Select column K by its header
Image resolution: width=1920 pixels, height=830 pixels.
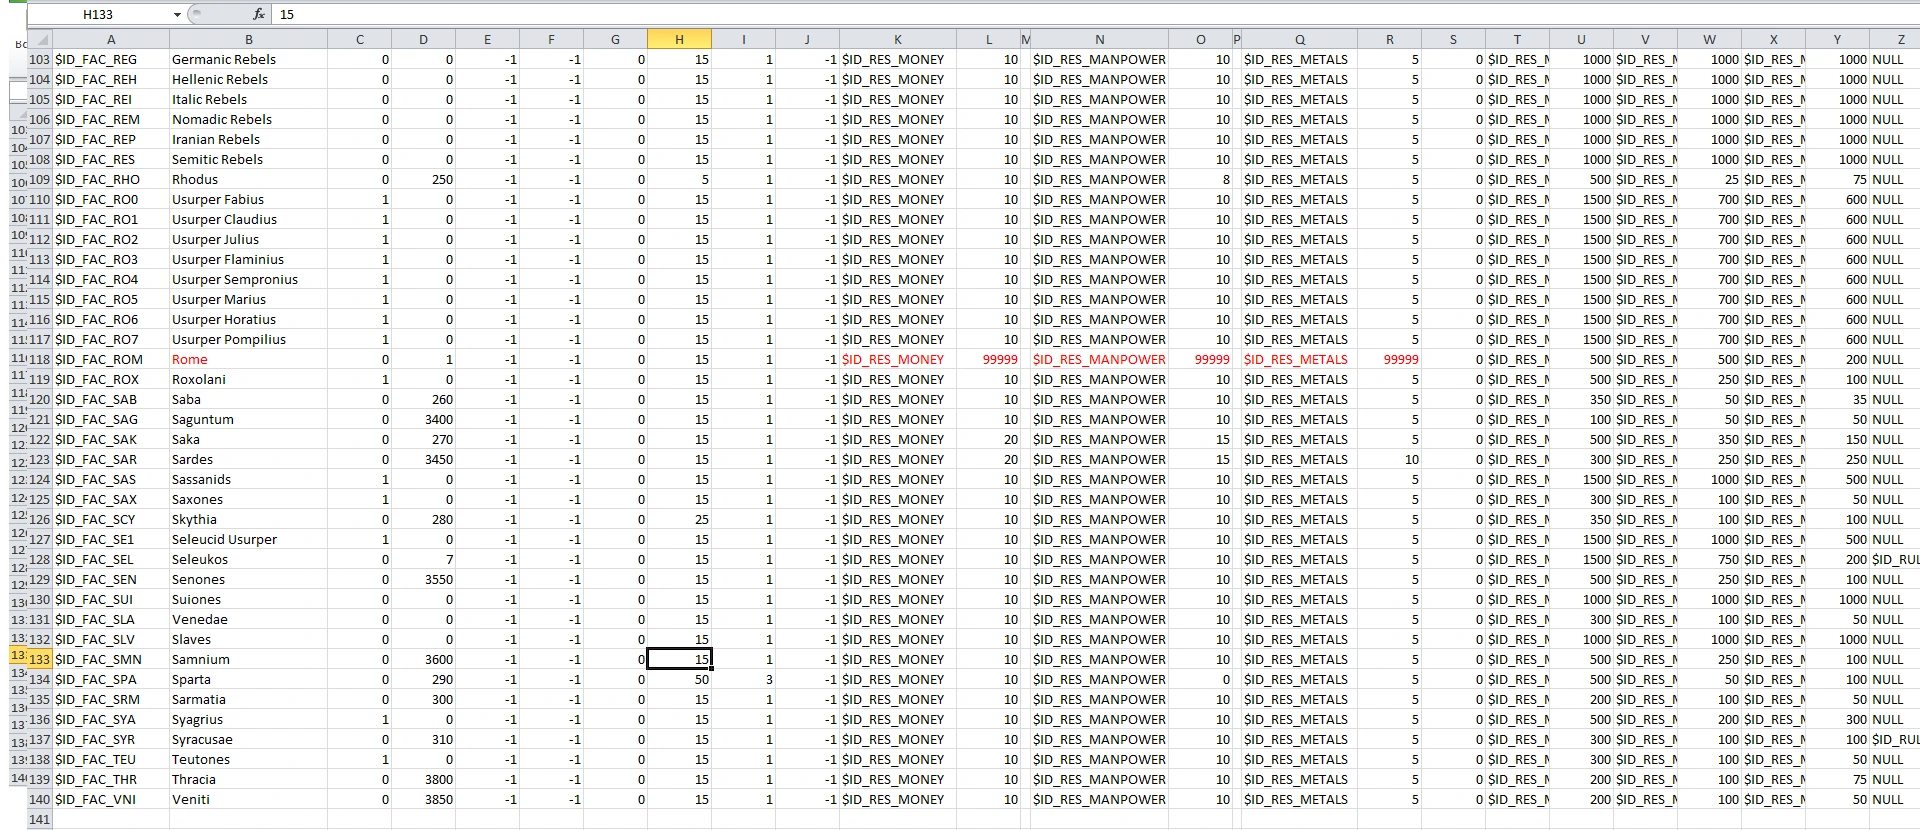pos(898,39)
